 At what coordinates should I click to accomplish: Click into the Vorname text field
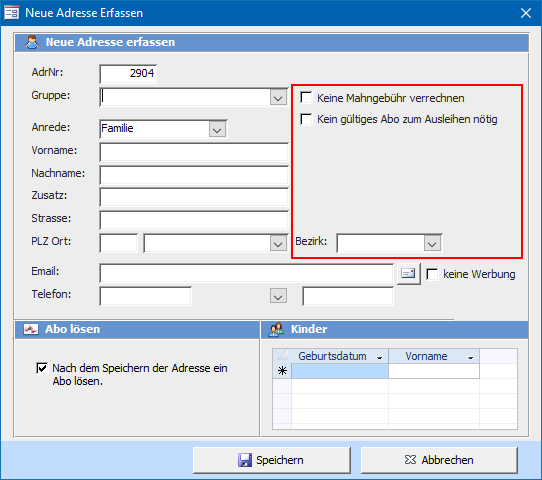click(x=194, y=152)
